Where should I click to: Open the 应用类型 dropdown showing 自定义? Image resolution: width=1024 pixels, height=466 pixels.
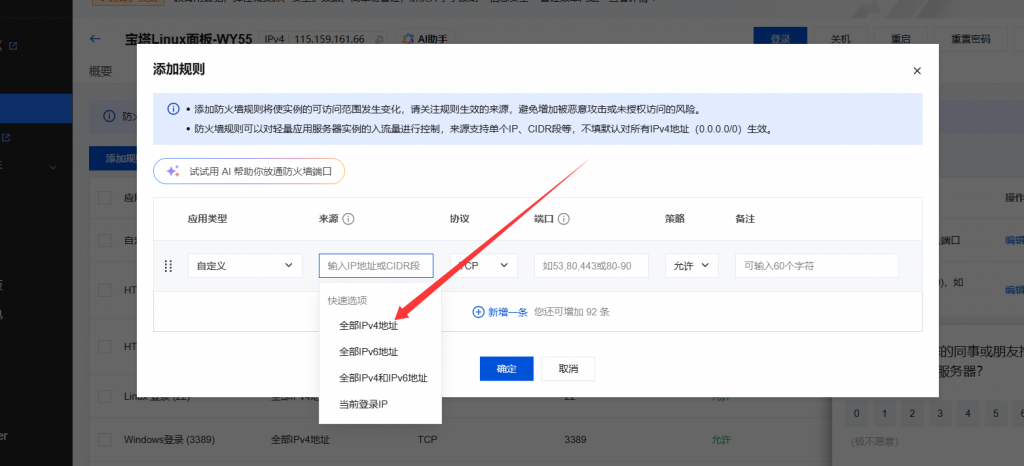click(x=245, y=266)
